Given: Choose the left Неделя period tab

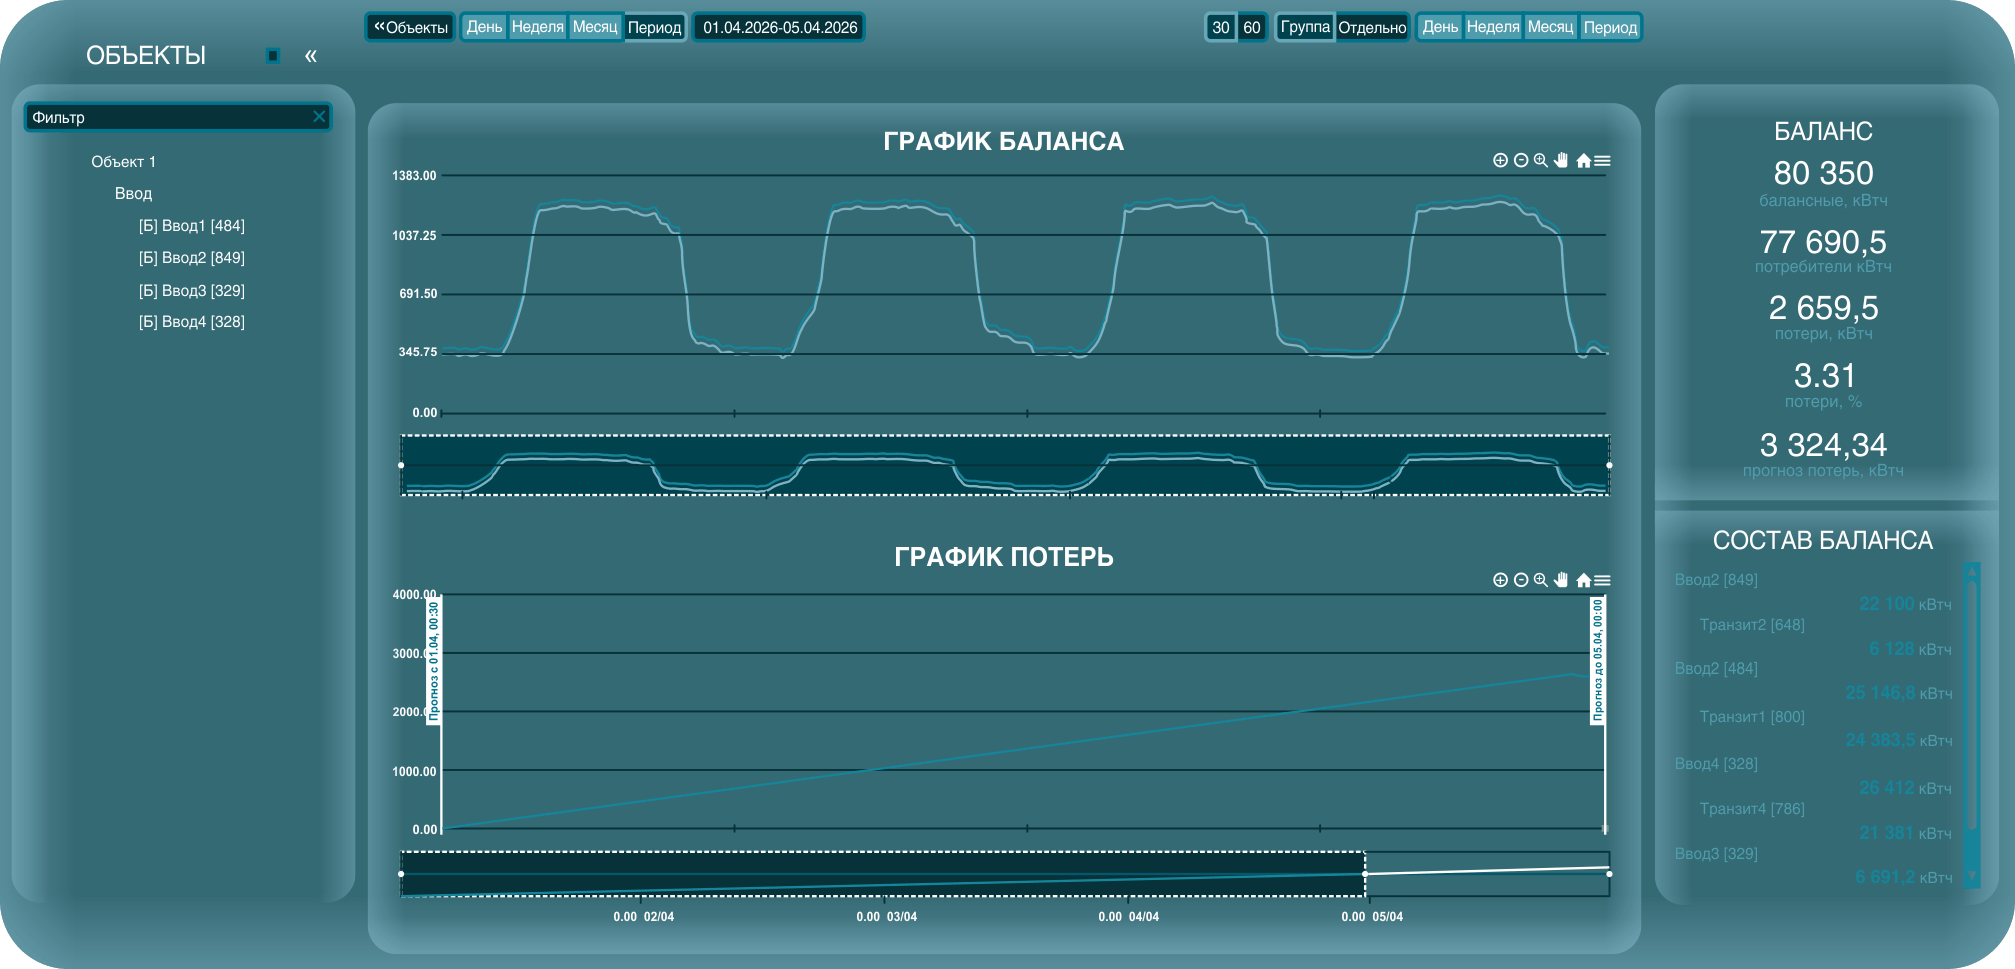Looking at the screenshot, I should tap(538, 27).
